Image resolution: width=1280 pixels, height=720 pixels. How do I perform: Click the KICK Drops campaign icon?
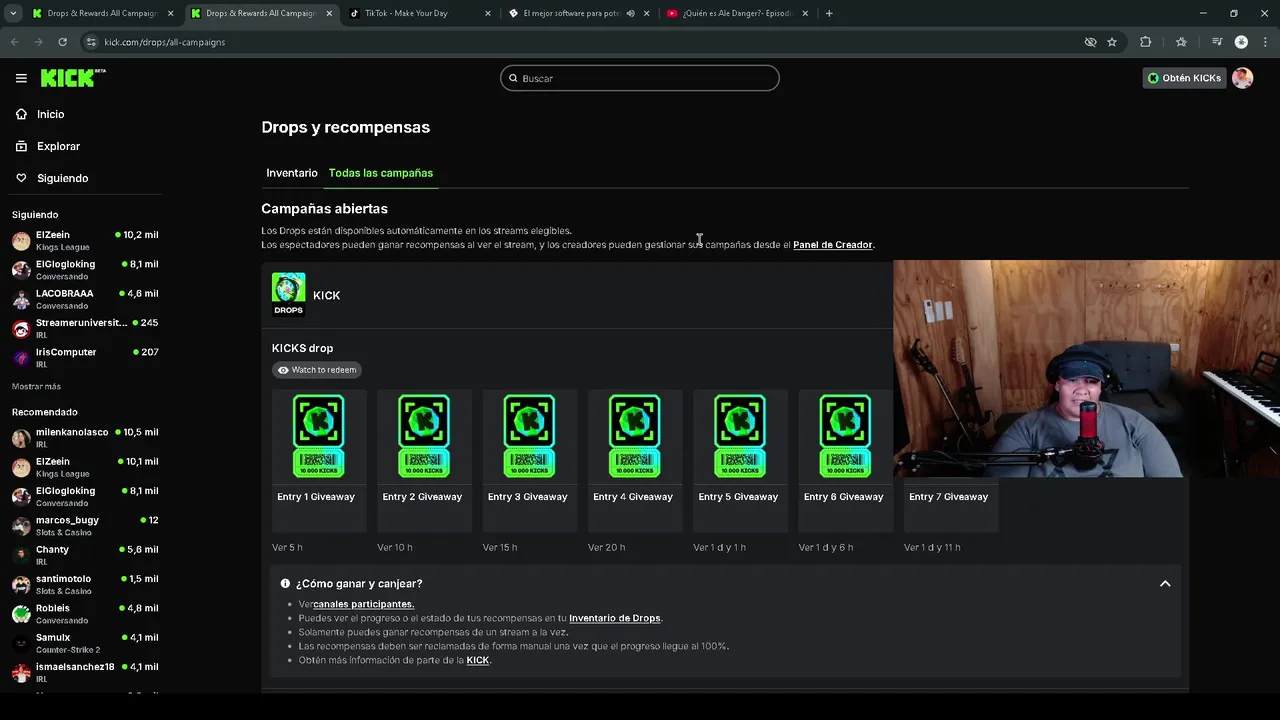288,294
